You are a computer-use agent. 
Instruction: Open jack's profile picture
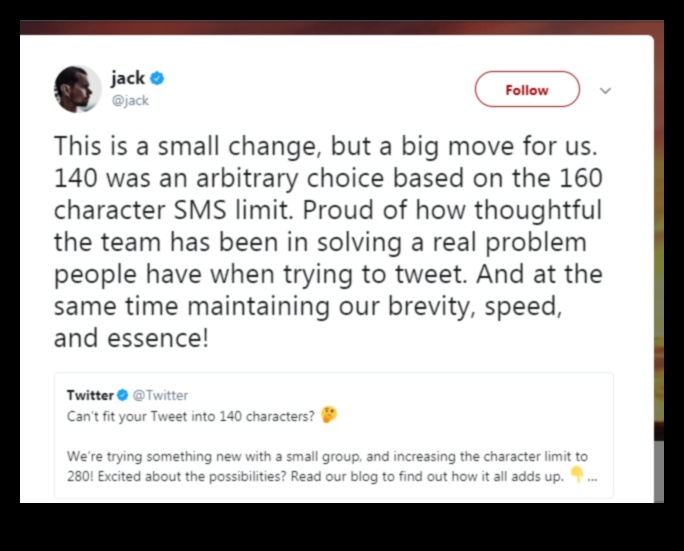[x=77, y=89]
